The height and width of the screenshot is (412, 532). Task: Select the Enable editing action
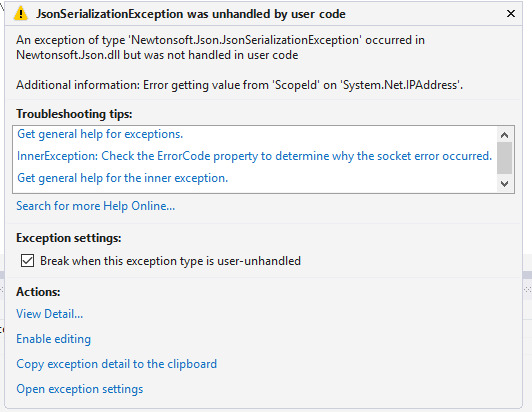coord(54,339)
